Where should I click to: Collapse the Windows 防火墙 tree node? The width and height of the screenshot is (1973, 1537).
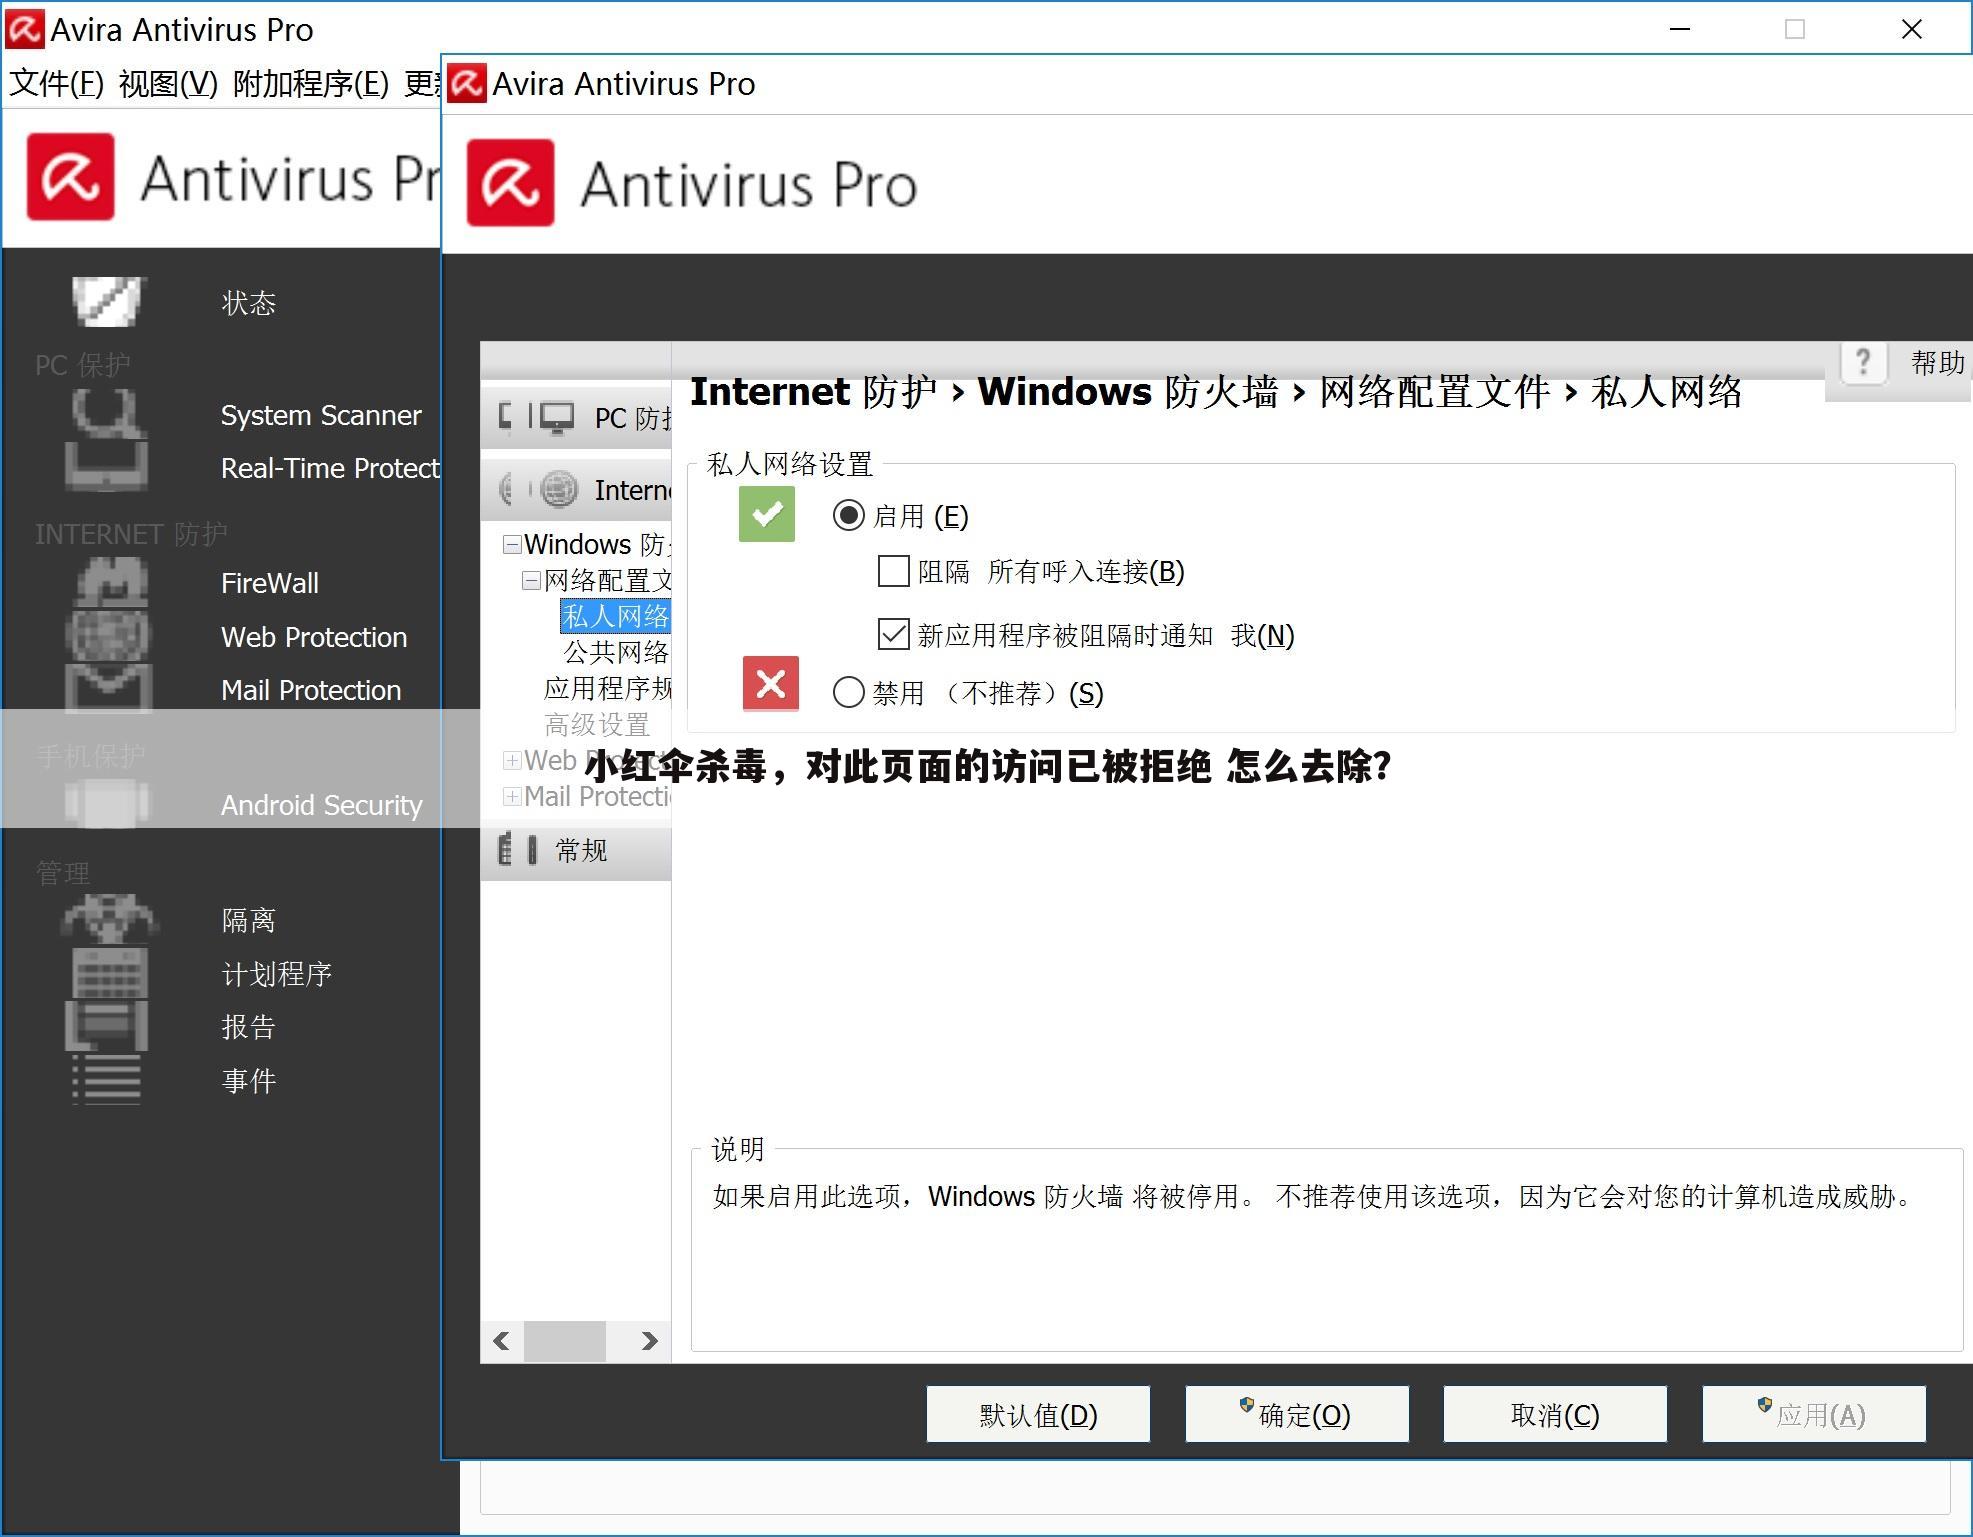(512, 544)
